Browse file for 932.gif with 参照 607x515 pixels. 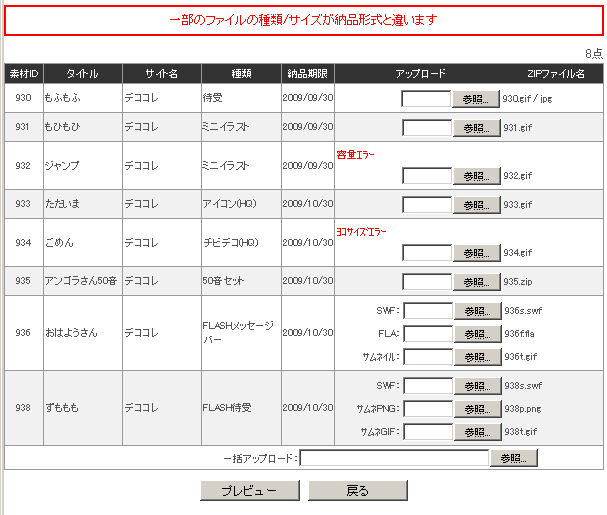click(476, 176)
